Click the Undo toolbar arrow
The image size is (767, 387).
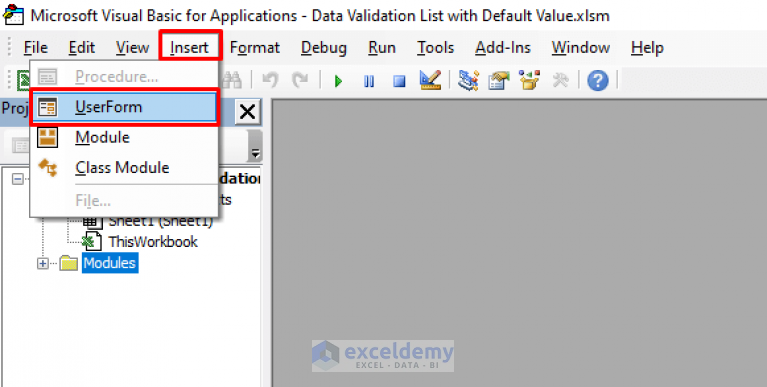point(270,80)
